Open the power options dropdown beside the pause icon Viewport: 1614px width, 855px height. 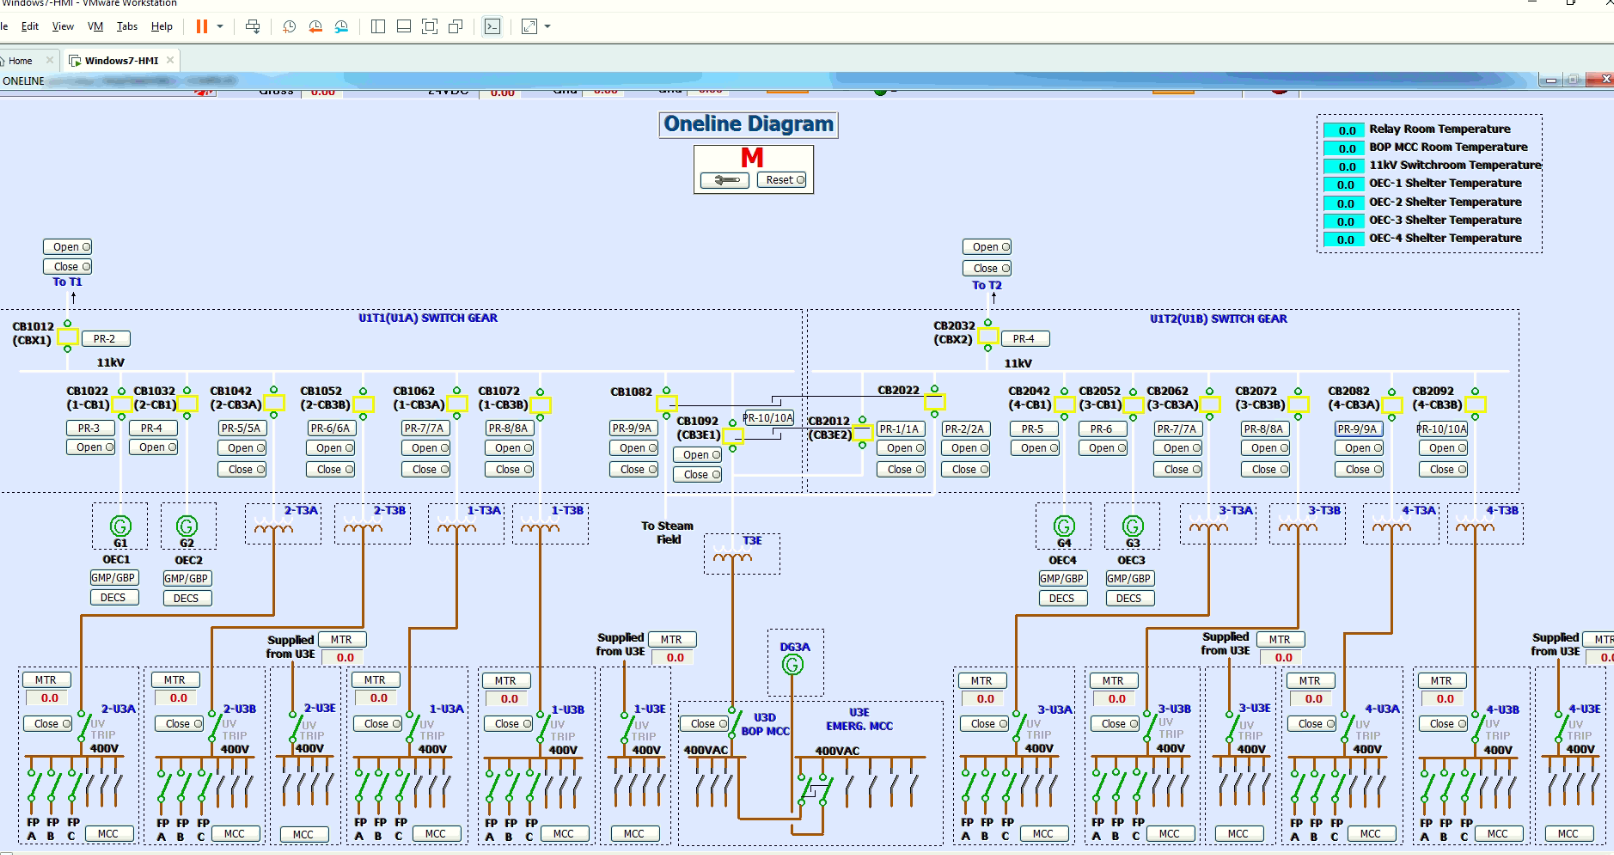point(220,27)
